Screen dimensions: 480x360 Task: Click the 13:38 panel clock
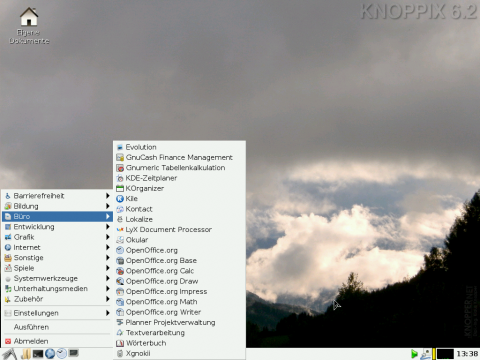click(x=467, y=354)
